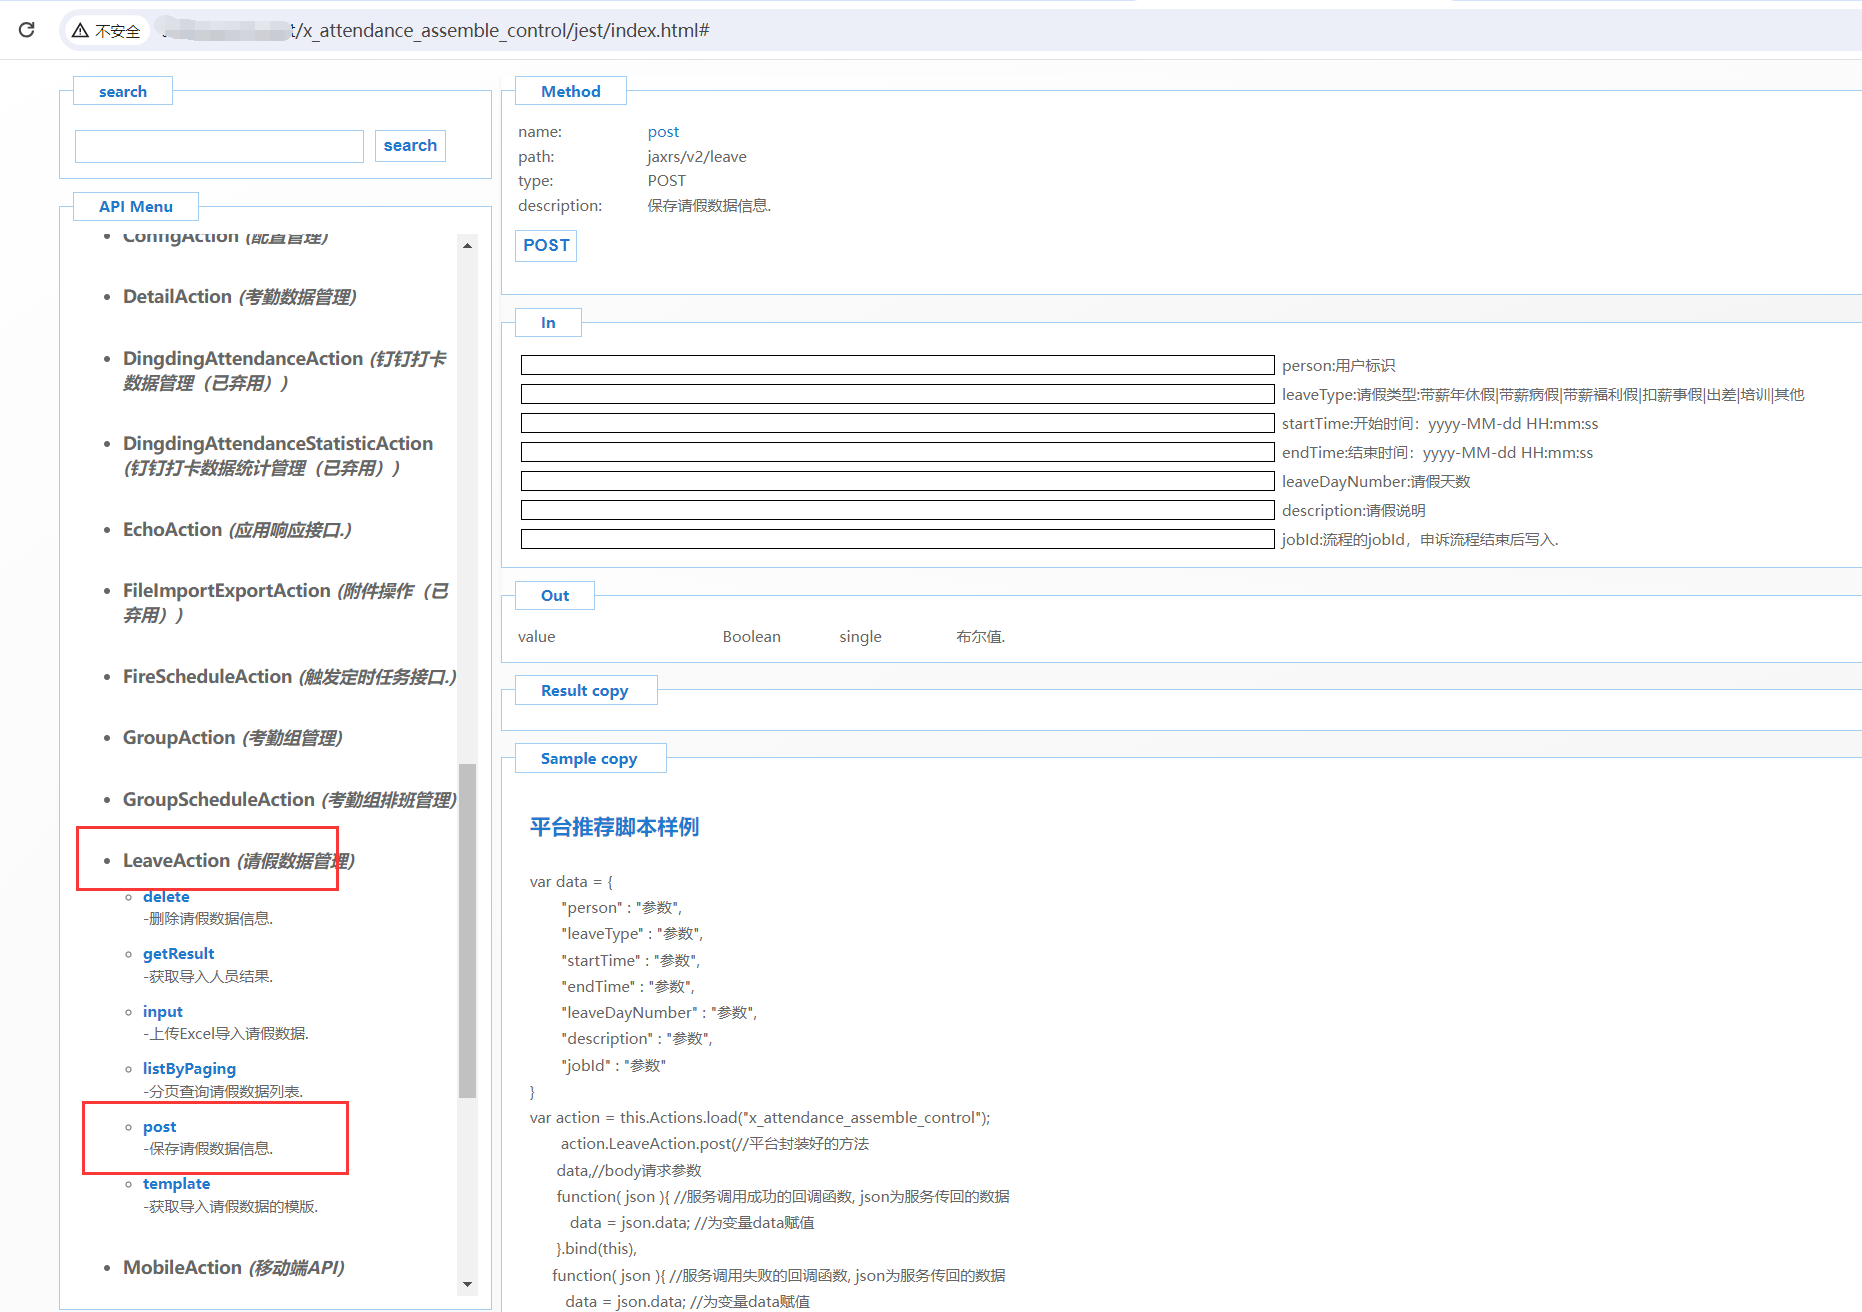
Task: Click the Result copy label
Action: [585, 691]
